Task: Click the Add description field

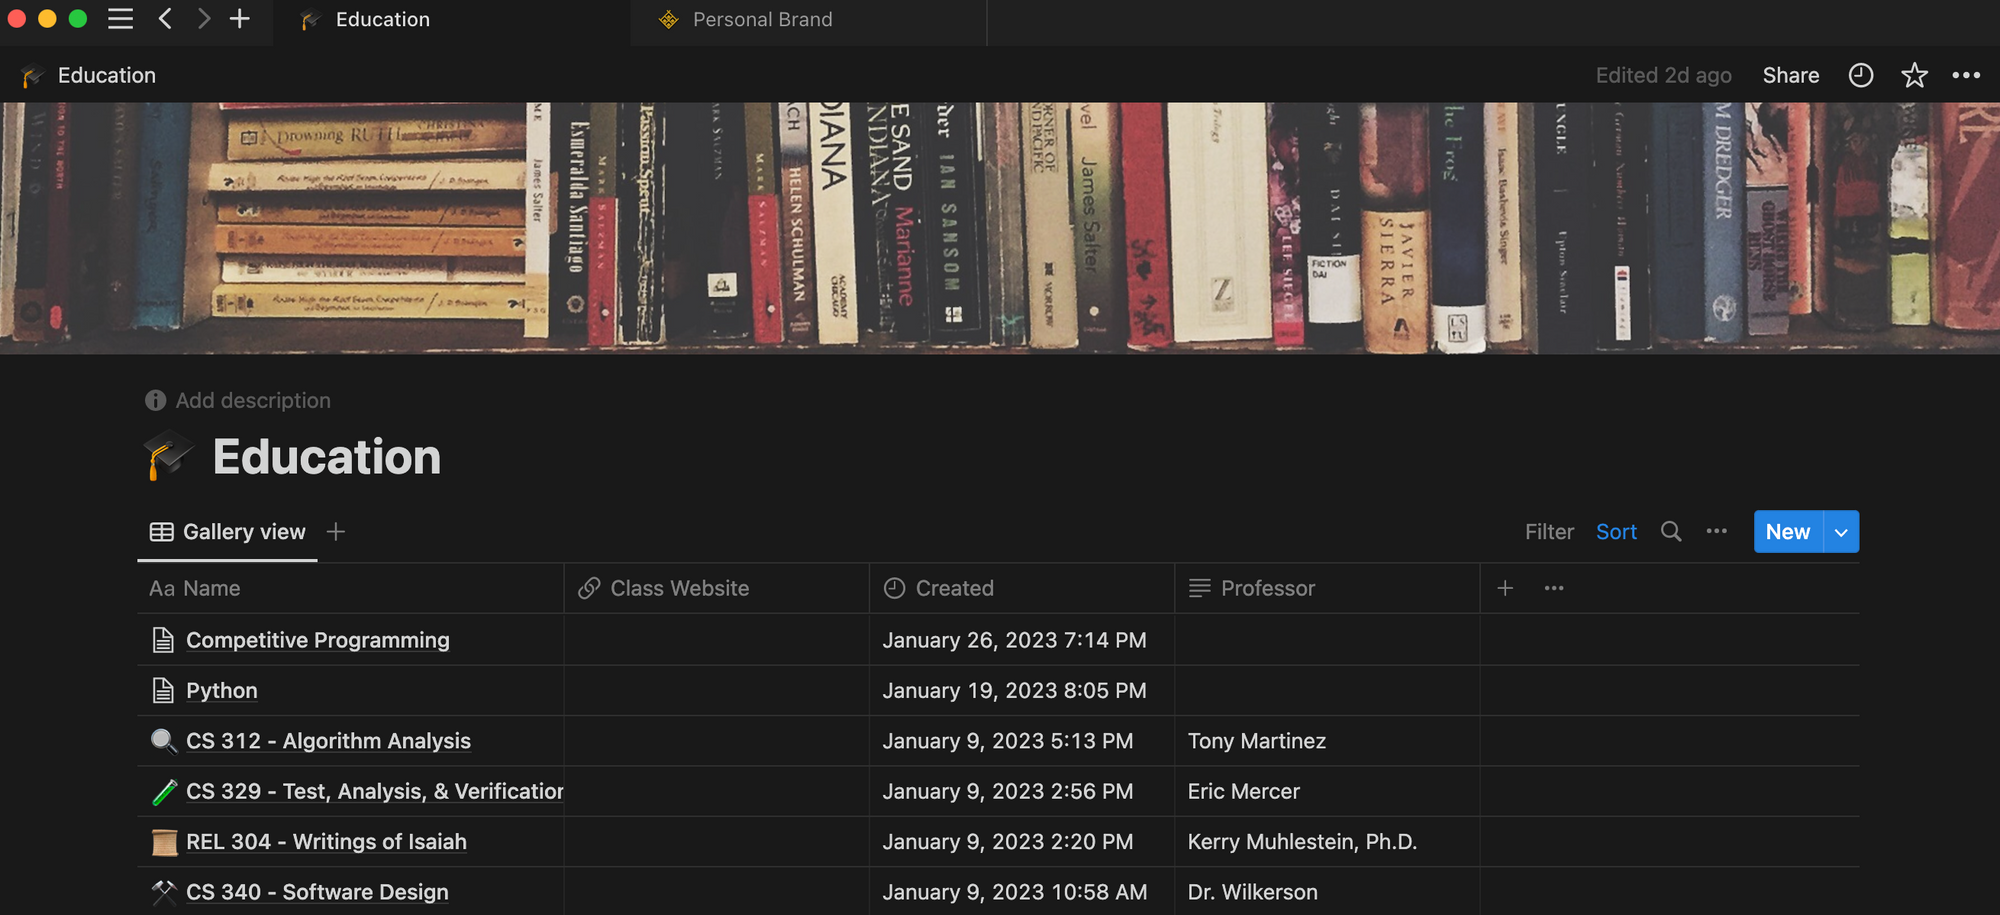Action: 252,401
